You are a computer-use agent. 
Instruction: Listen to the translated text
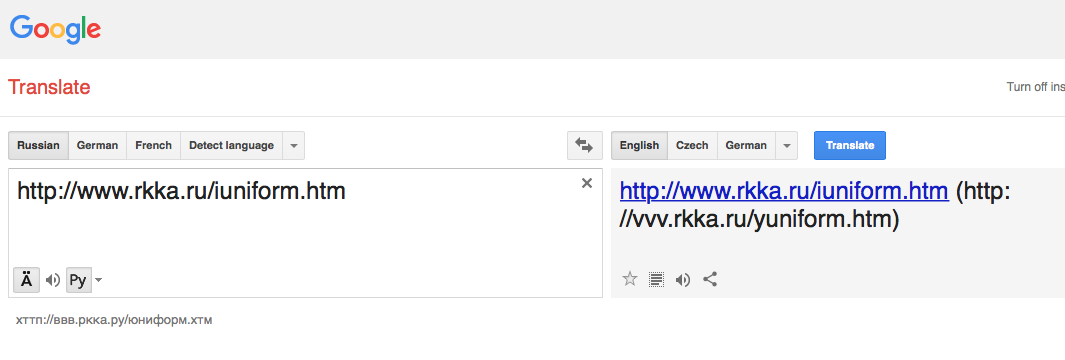[683, 279]
